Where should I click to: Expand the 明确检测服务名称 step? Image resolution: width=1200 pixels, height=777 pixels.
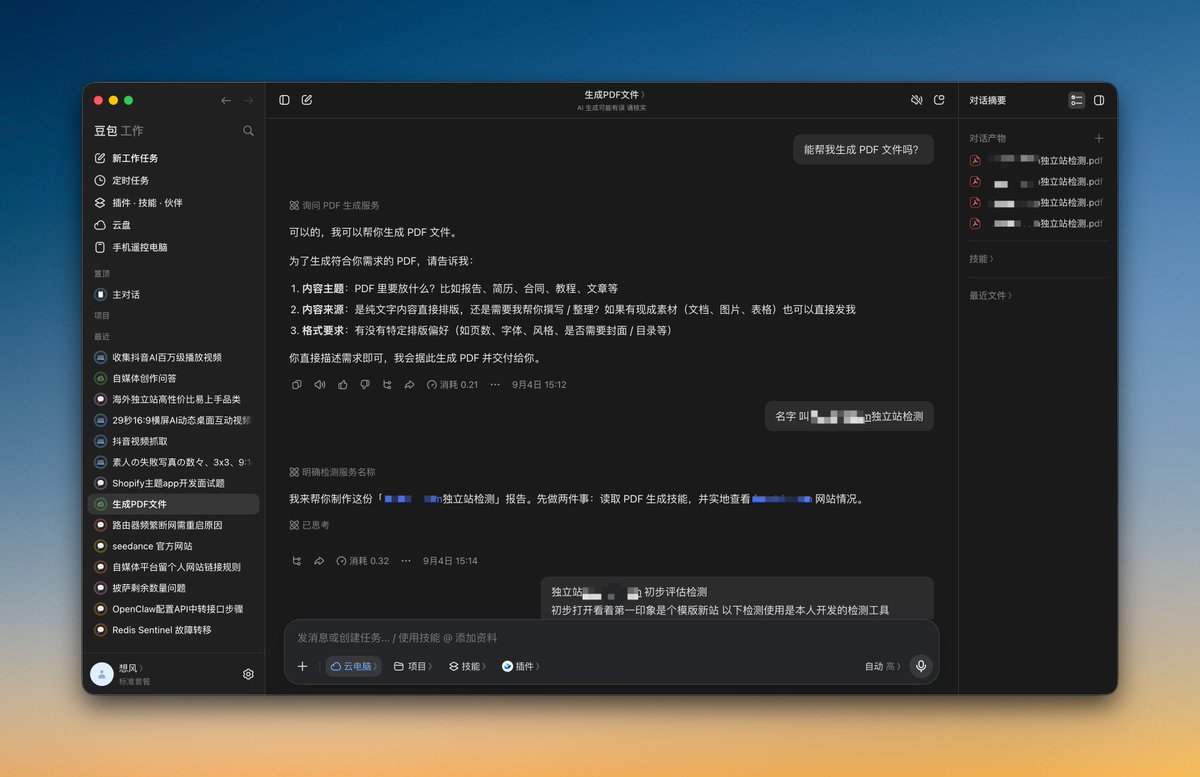click(x=332, y=472)
